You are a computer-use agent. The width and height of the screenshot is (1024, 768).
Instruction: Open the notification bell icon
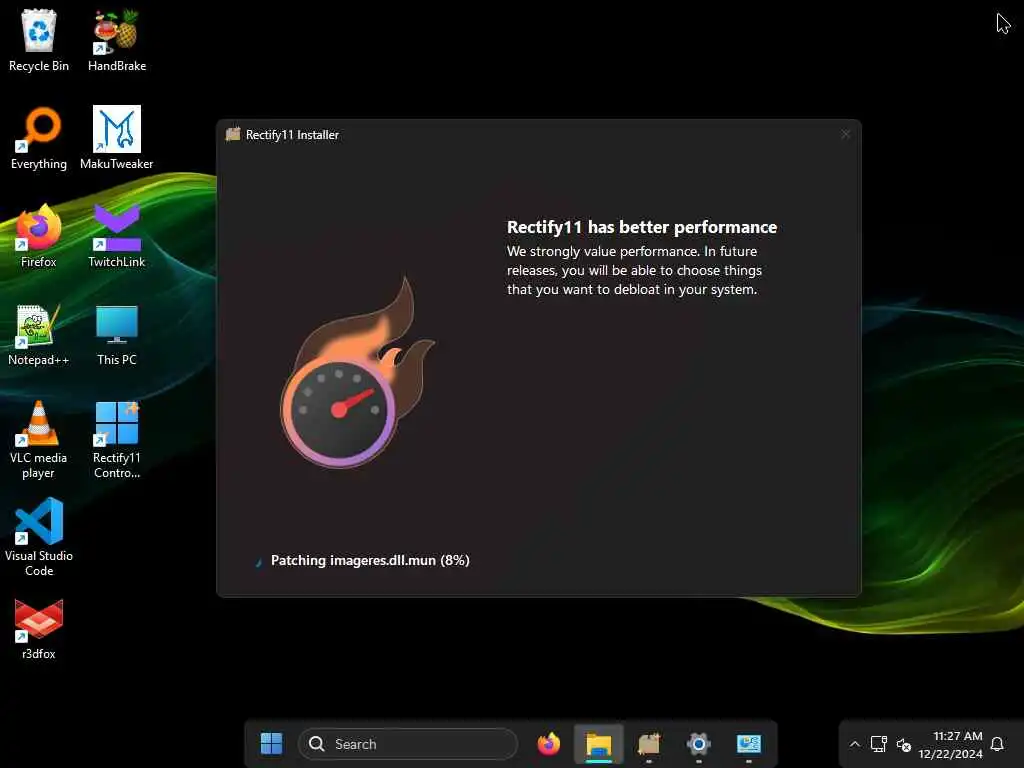point(997,744)
